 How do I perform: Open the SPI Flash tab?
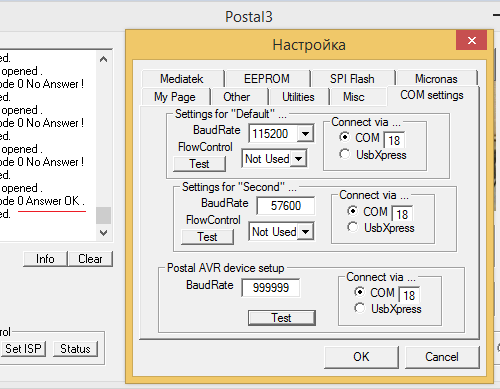[352, 79]
